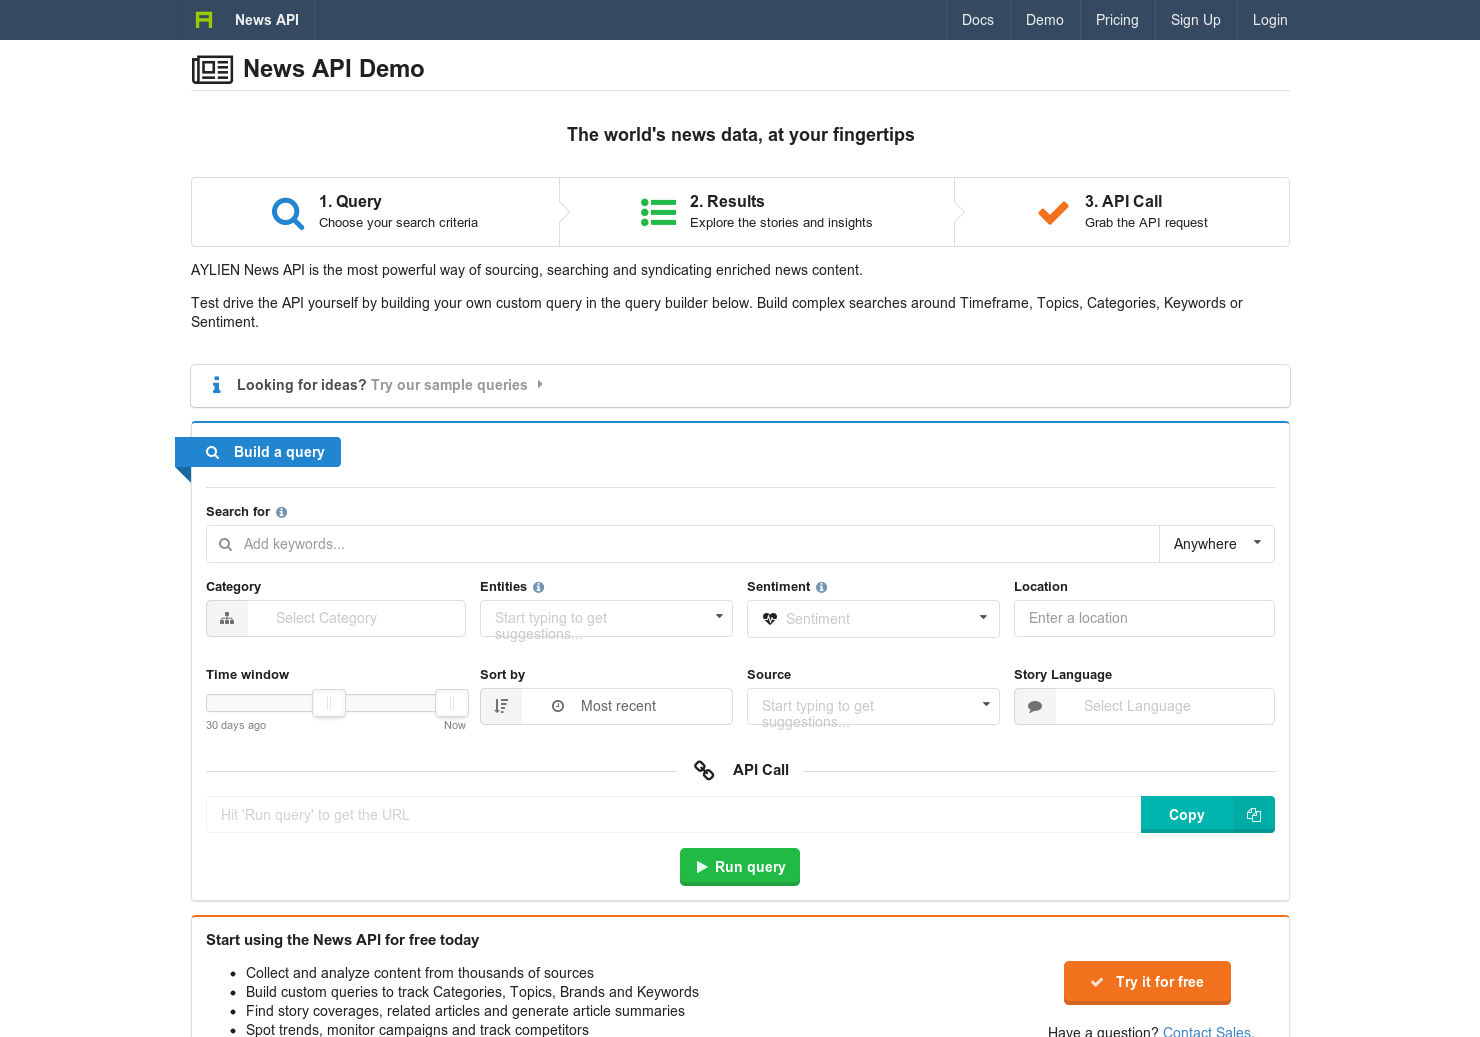Viewport: 1480px width, 1037px height.
Task: Open the Select Category dropdown
Action: pos(336,618)
